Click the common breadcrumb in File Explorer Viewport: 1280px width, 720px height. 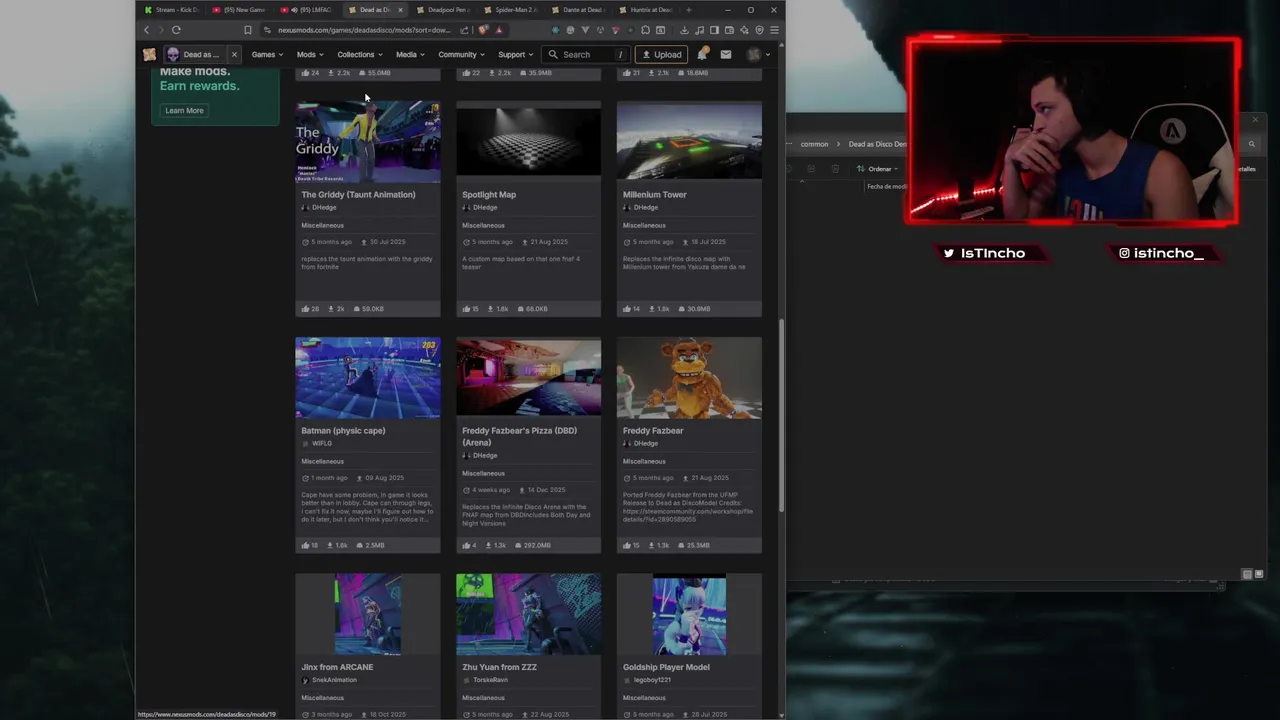pos(814,144)
